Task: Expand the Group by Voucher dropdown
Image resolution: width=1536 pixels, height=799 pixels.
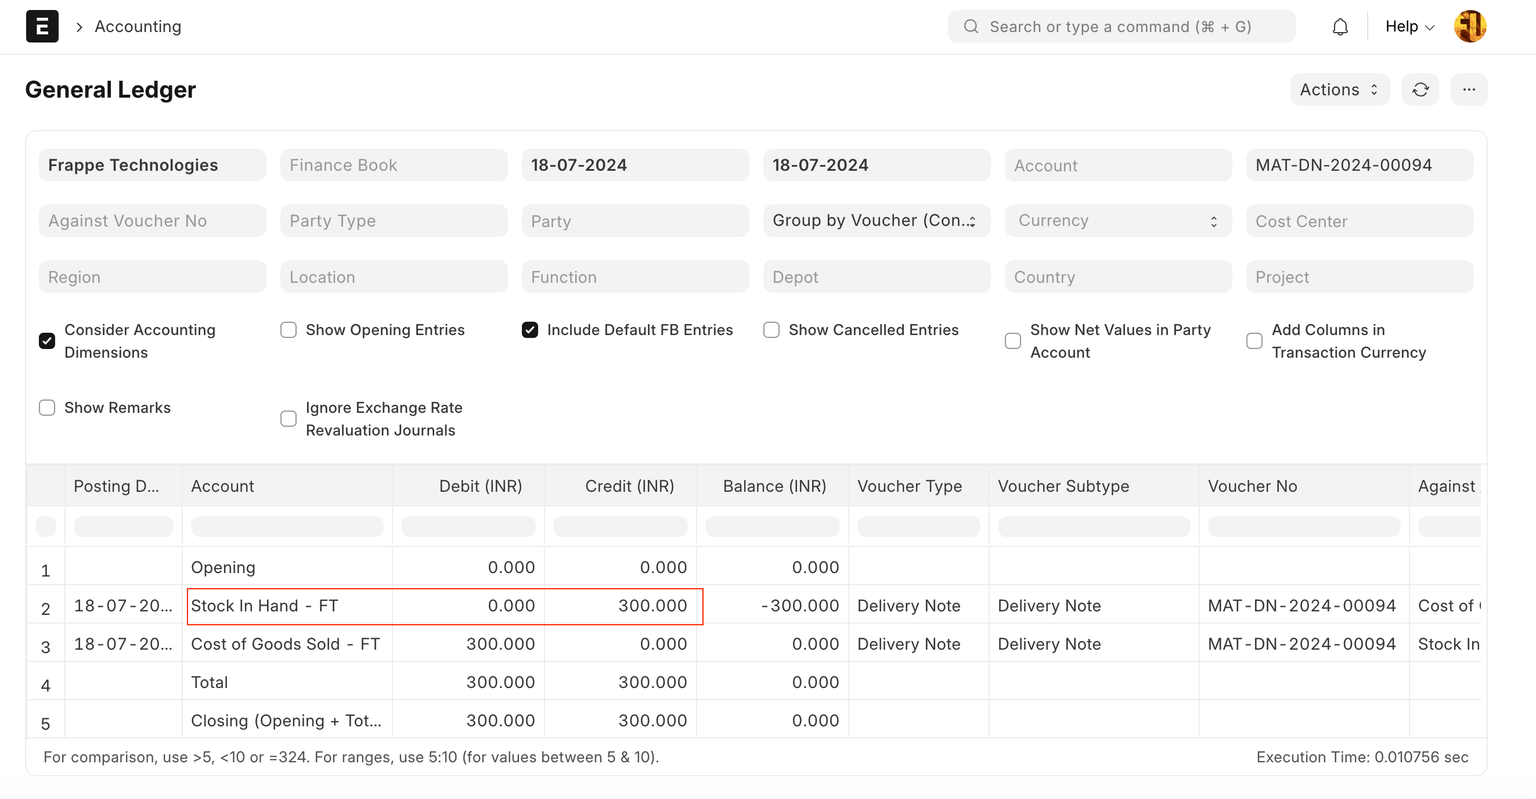Action: point(876,221)
